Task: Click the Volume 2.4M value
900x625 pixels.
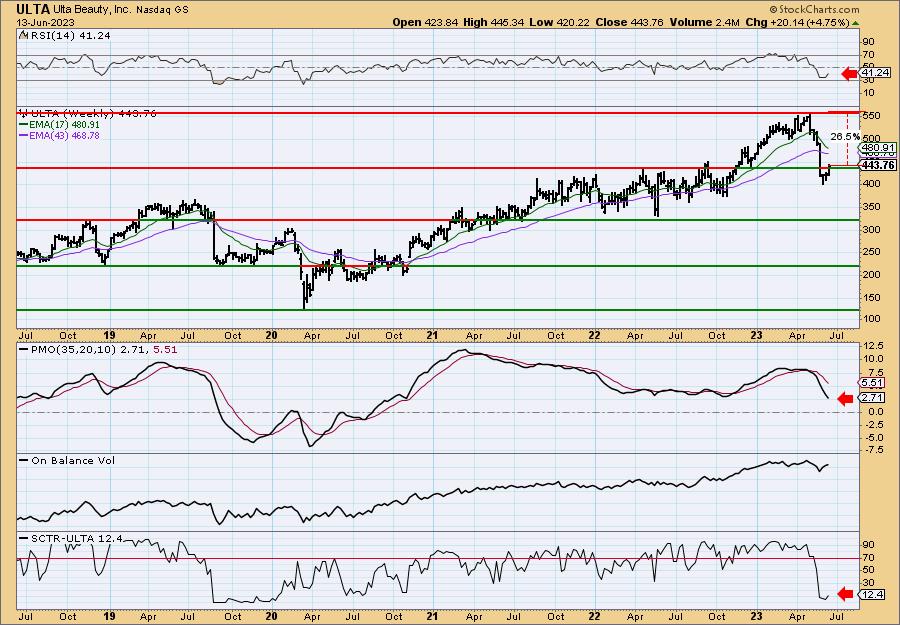Action: [704, 22]
